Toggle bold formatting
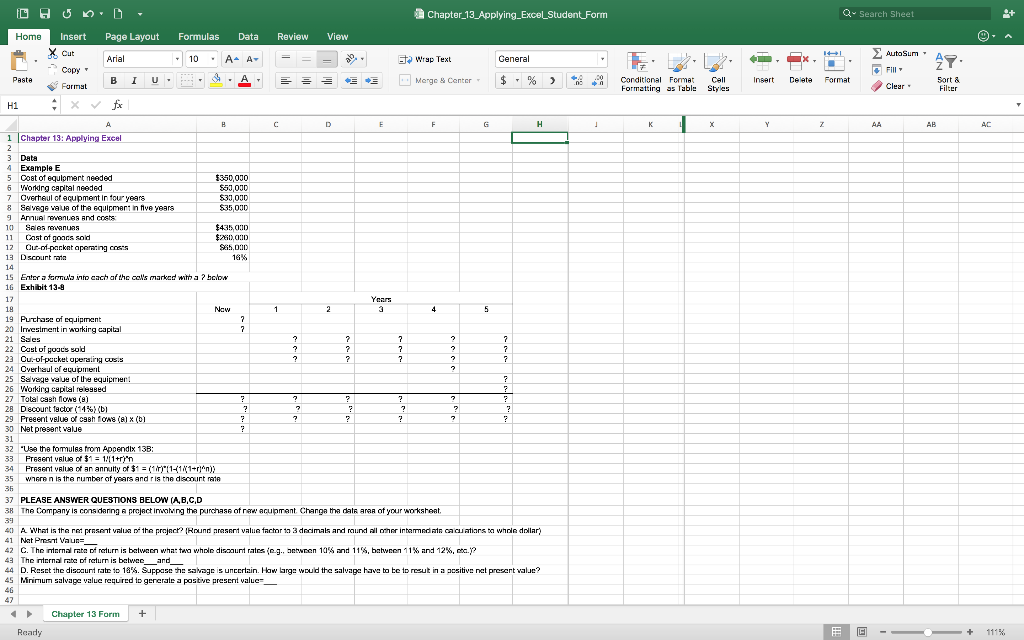Image resolution: width=1024 pixels, height=640 pixels. click(x=111, y=78)
